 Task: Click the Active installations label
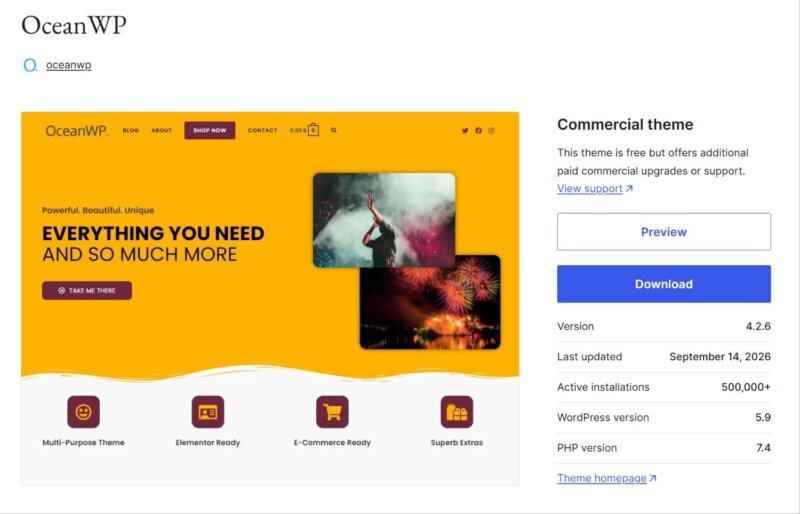(603, 387)
